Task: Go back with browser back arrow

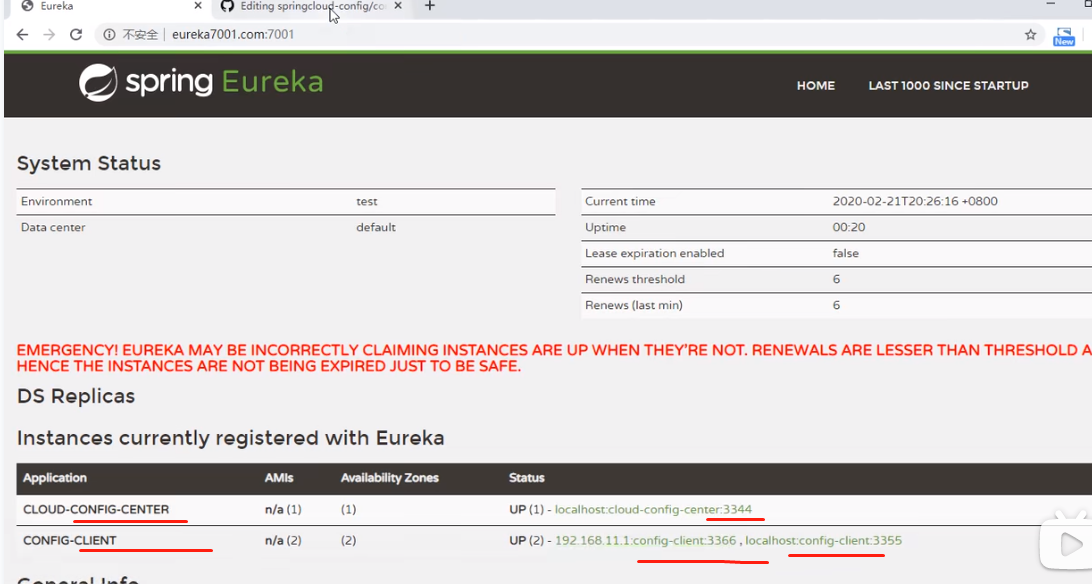Action: 22,35
